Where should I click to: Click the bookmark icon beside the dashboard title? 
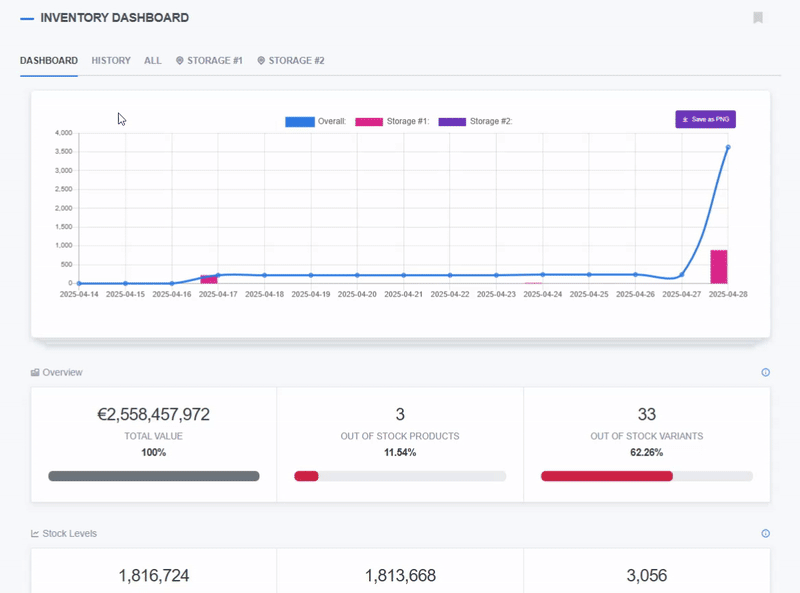(x=758, y=18)
